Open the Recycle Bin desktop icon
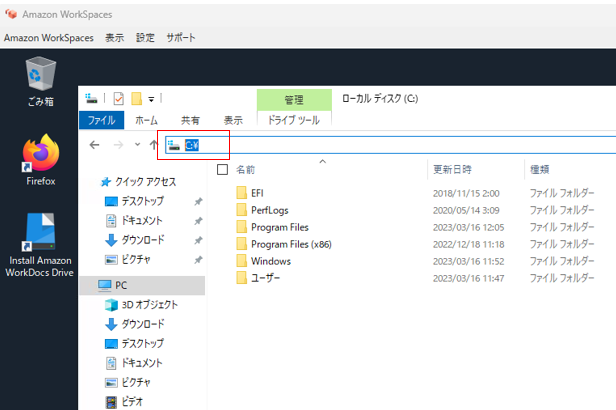Screen dimensions: 616x410 point(40,81)
